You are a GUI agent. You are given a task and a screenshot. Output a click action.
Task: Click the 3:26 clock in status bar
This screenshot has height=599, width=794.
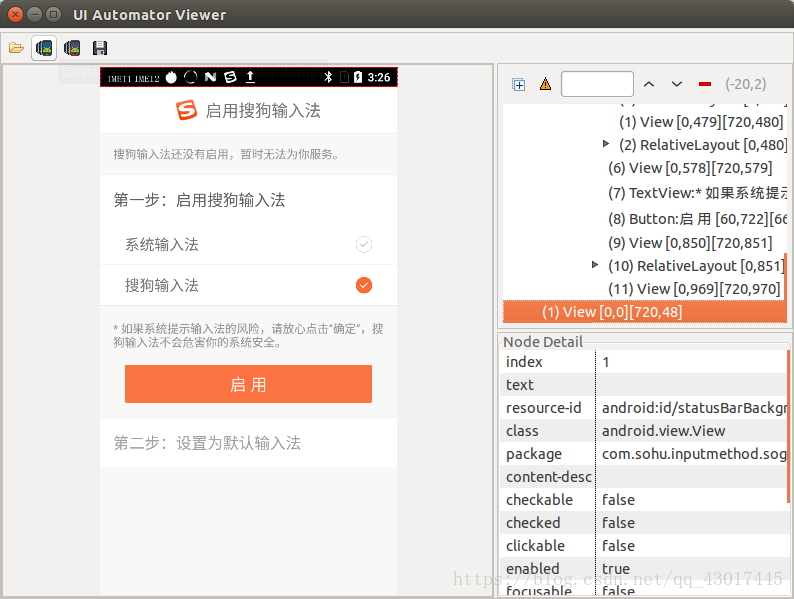(x=379, y=77)
